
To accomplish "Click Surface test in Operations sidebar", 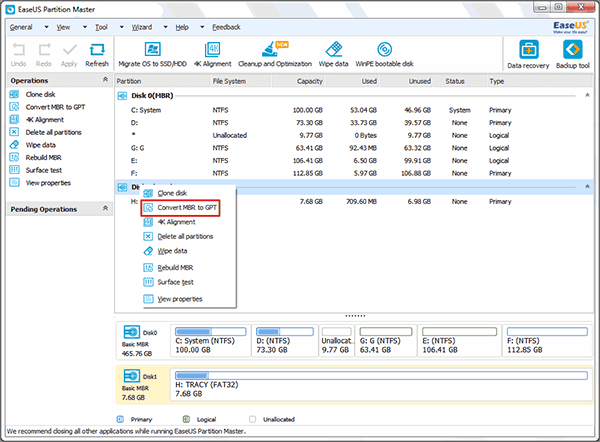I will (x=46, y=171).
